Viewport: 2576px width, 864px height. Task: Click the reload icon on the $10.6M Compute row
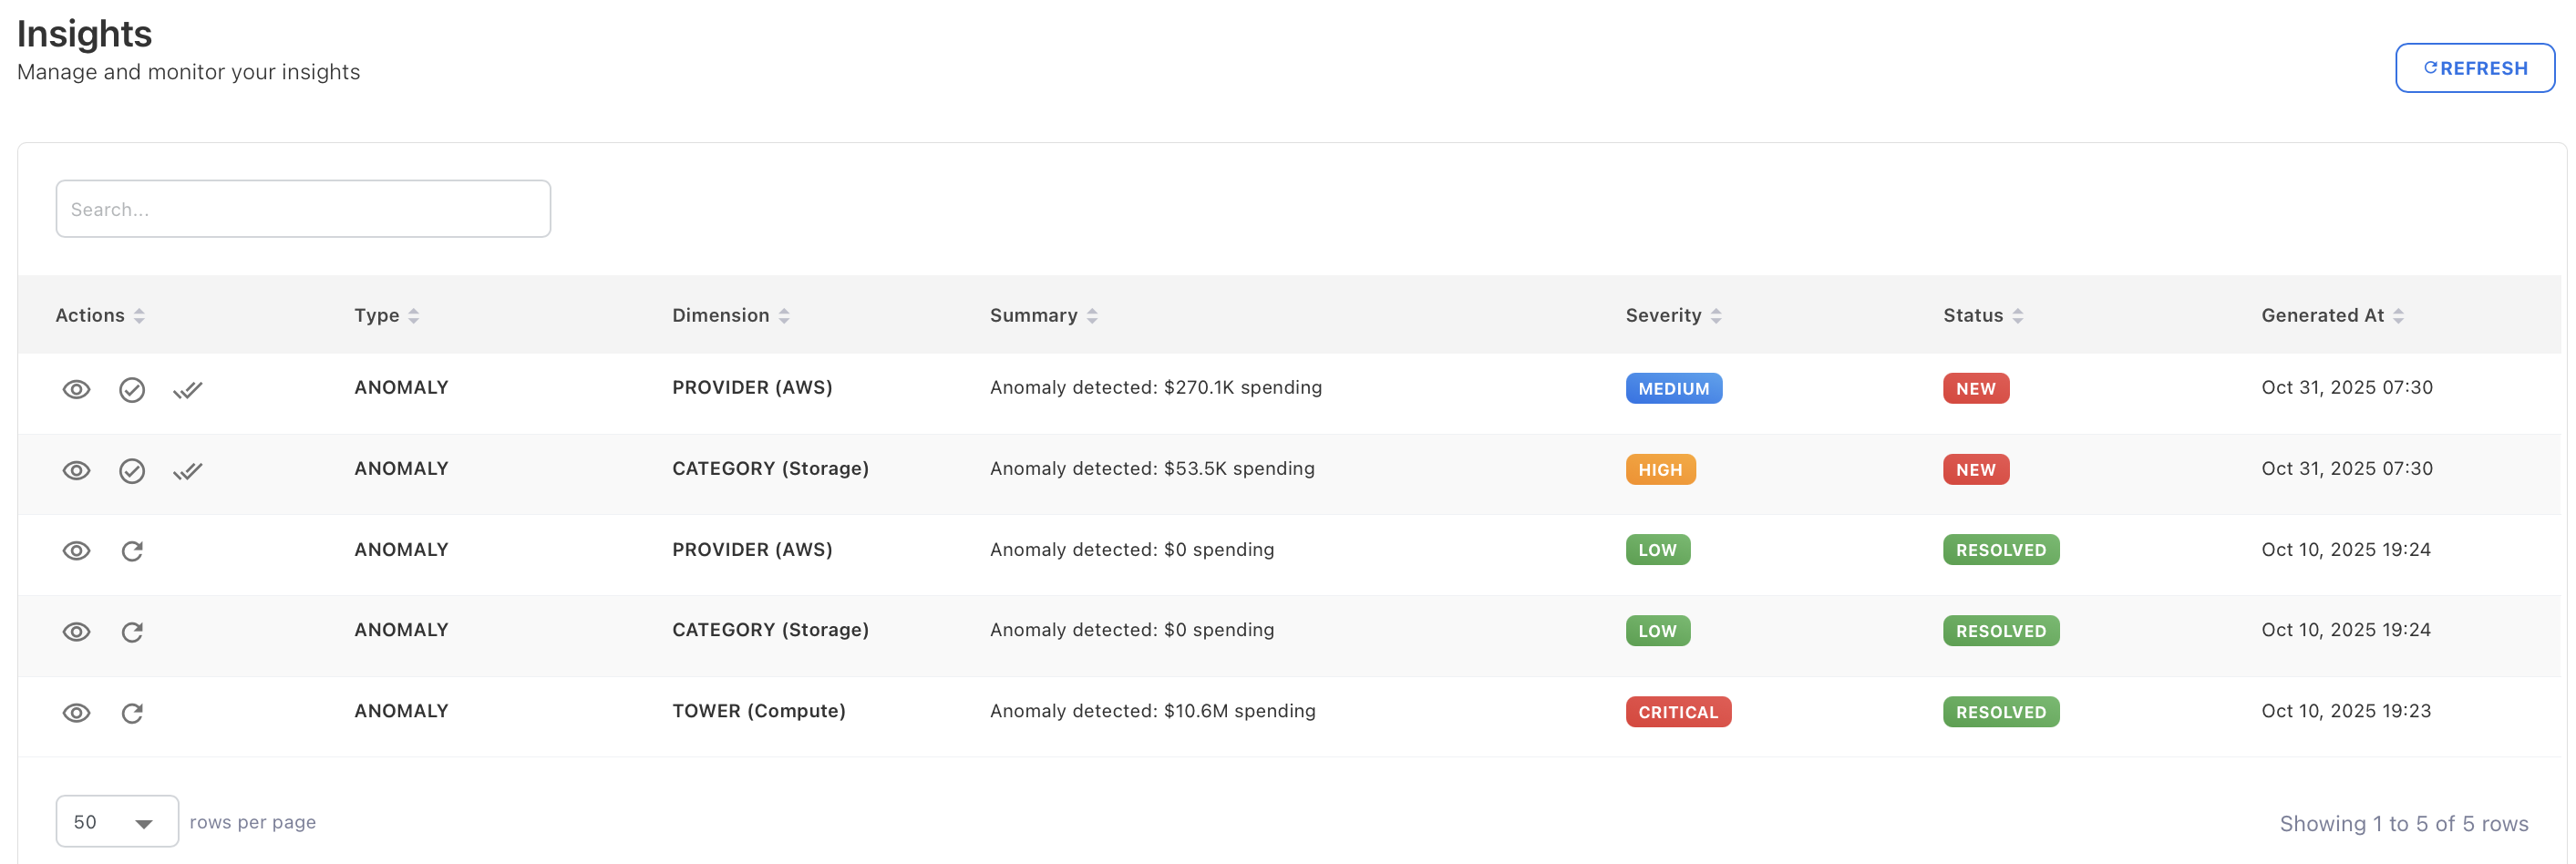(x=132, y=712)
